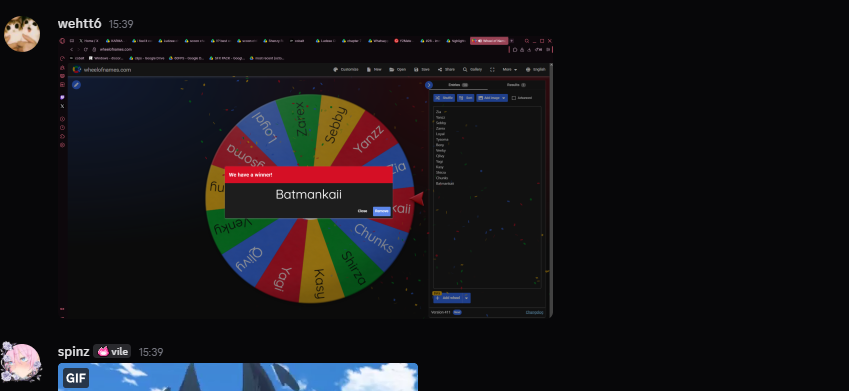Viewport: 849px width, 391px height.
Task: Click Share in the wheelofnames toolbar
Action: pos(446,69)
